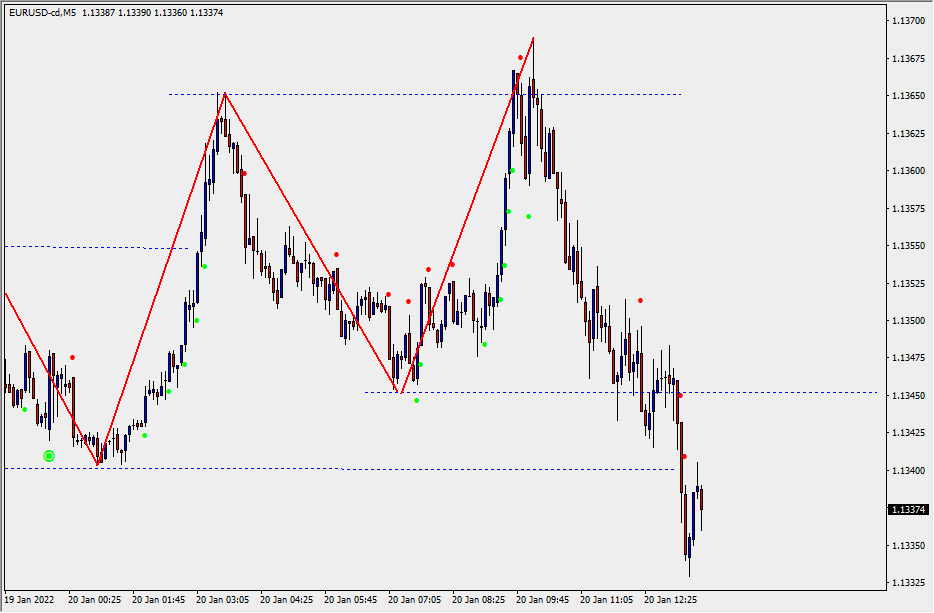
Task: Click the 20 Jan 07:05 time label
Action: 414,600
